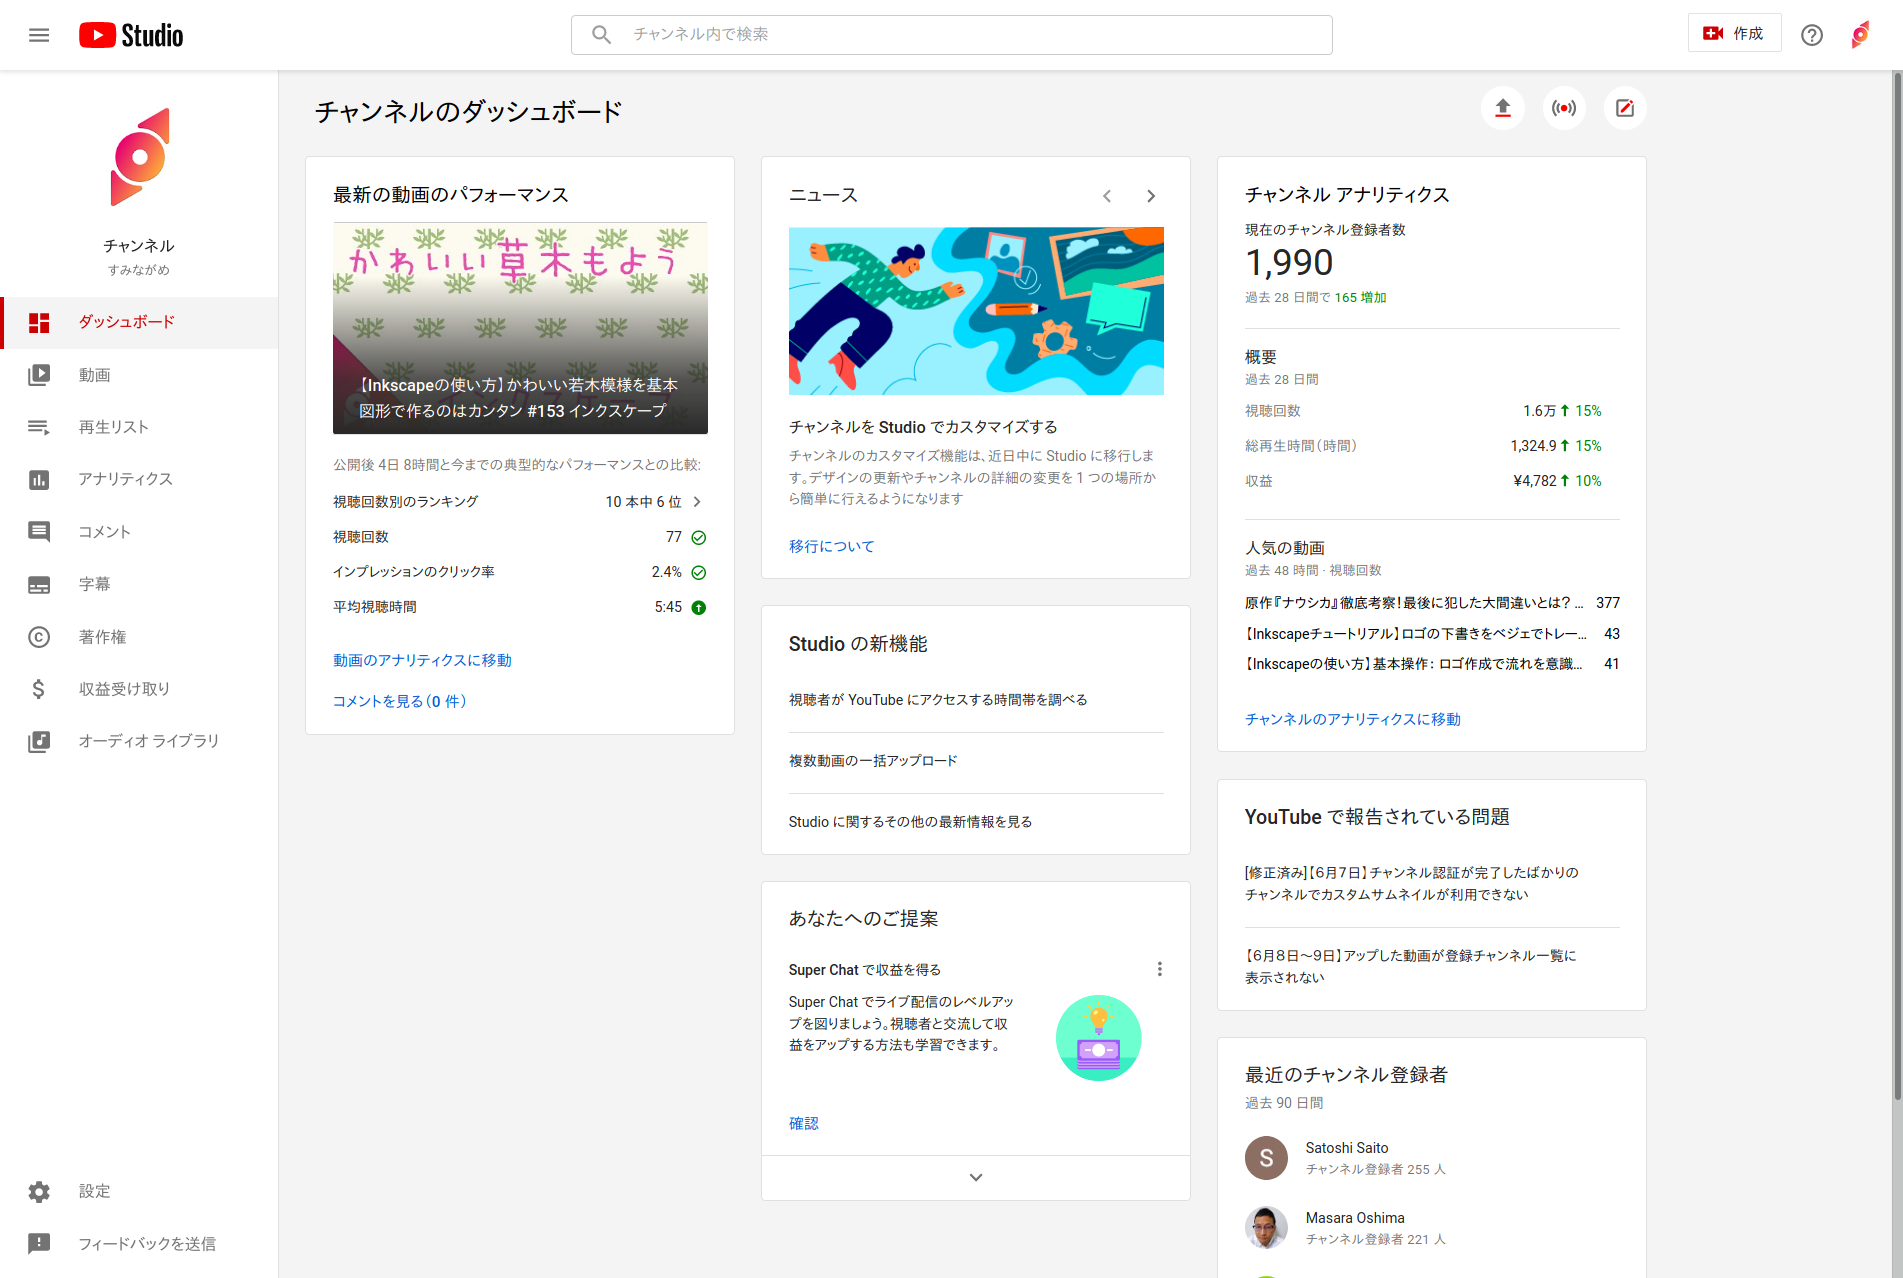1903x1278 pixels.
Task: Expand 視聴回数別のランキング chevron
Action: pos(697,502)
